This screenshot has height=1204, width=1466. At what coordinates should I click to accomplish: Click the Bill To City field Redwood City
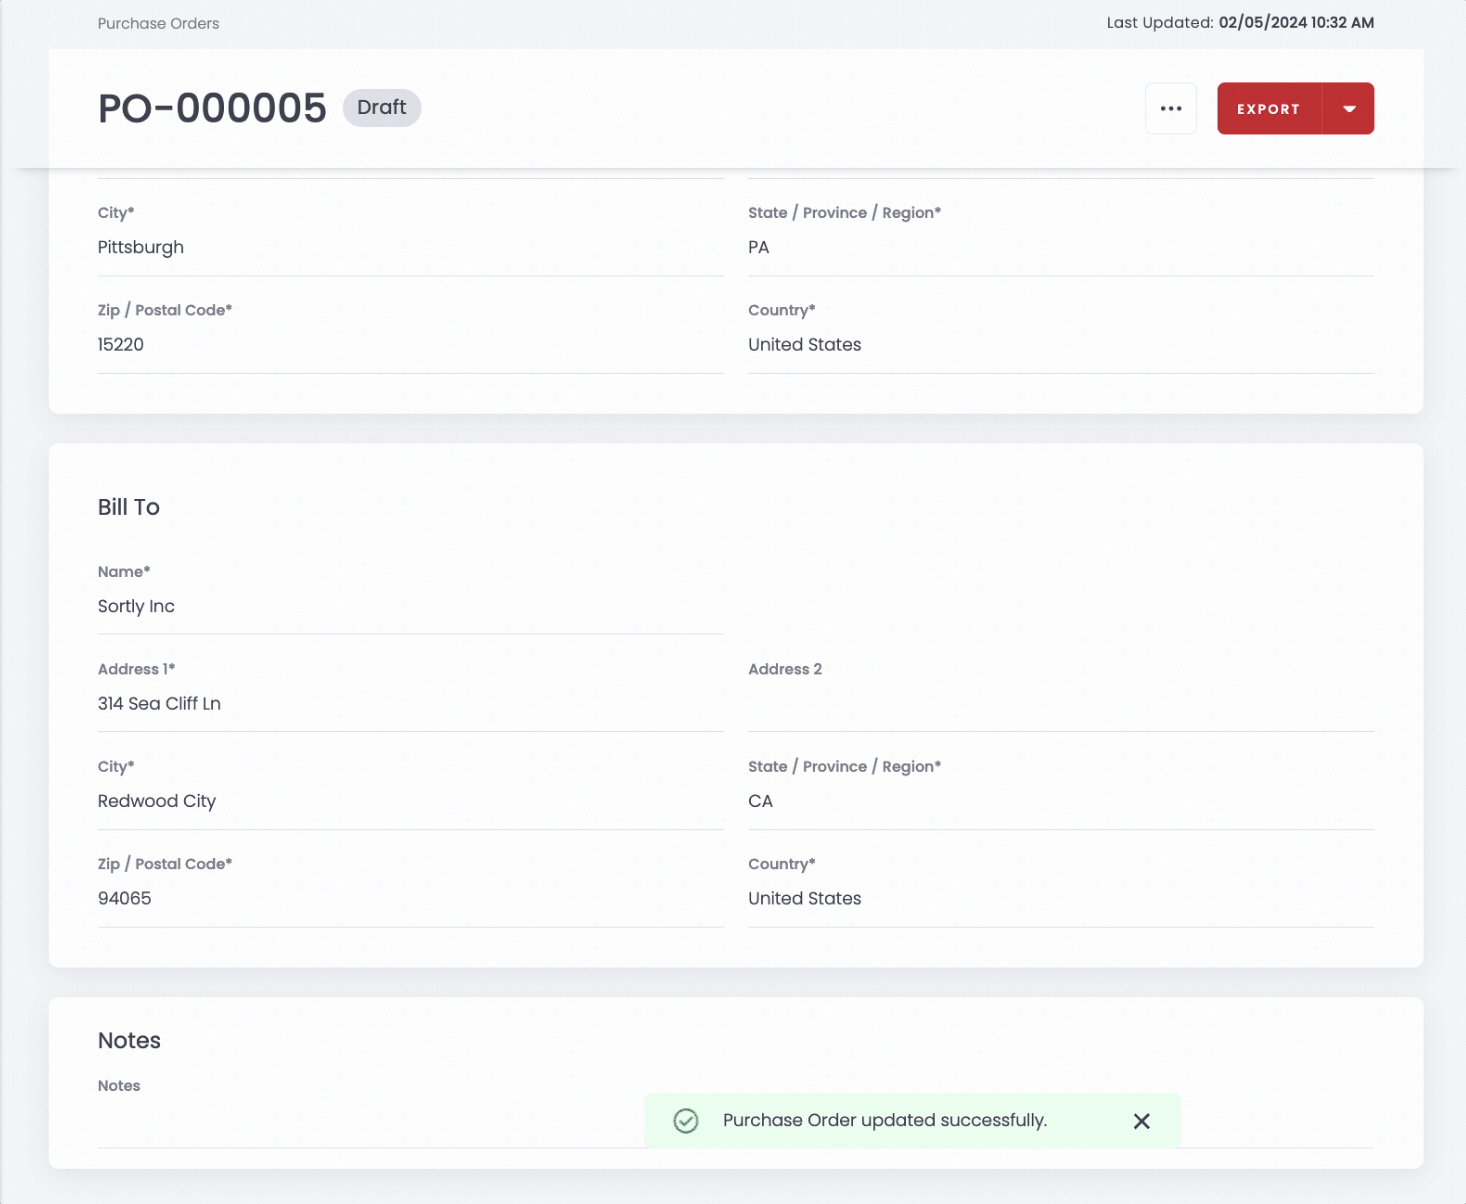pos(410,802)
